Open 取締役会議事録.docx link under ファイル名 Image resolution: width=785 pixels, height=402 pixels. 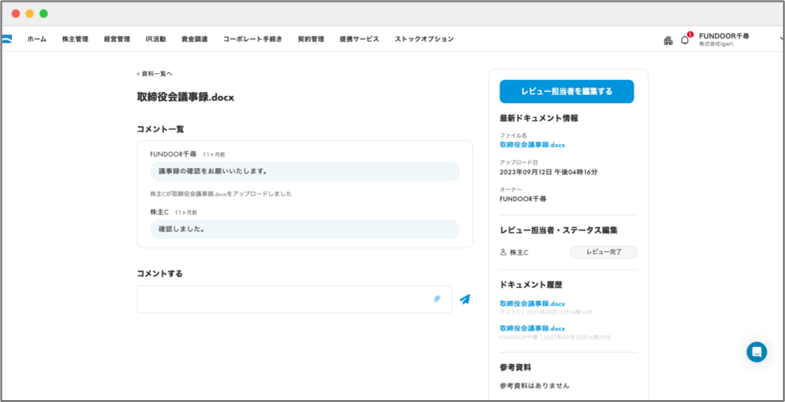pyautogui.click(x=532, y=144)
